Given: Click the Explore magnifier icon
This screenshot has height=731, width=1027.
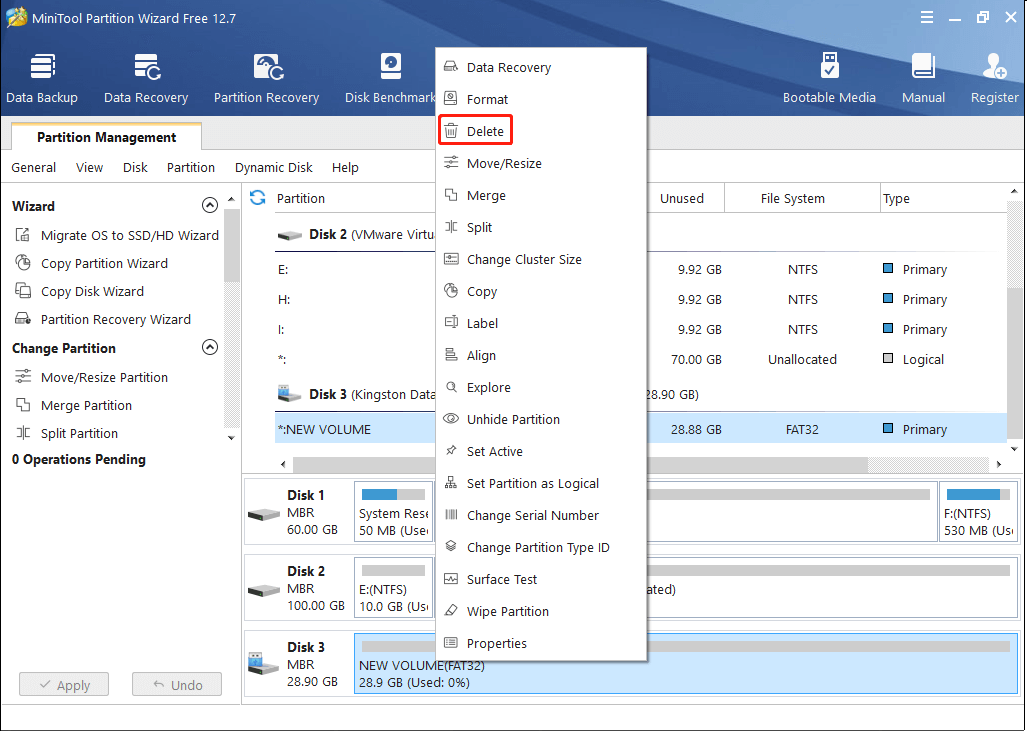Looking at the screenshot, I should (x=451, y=387).
